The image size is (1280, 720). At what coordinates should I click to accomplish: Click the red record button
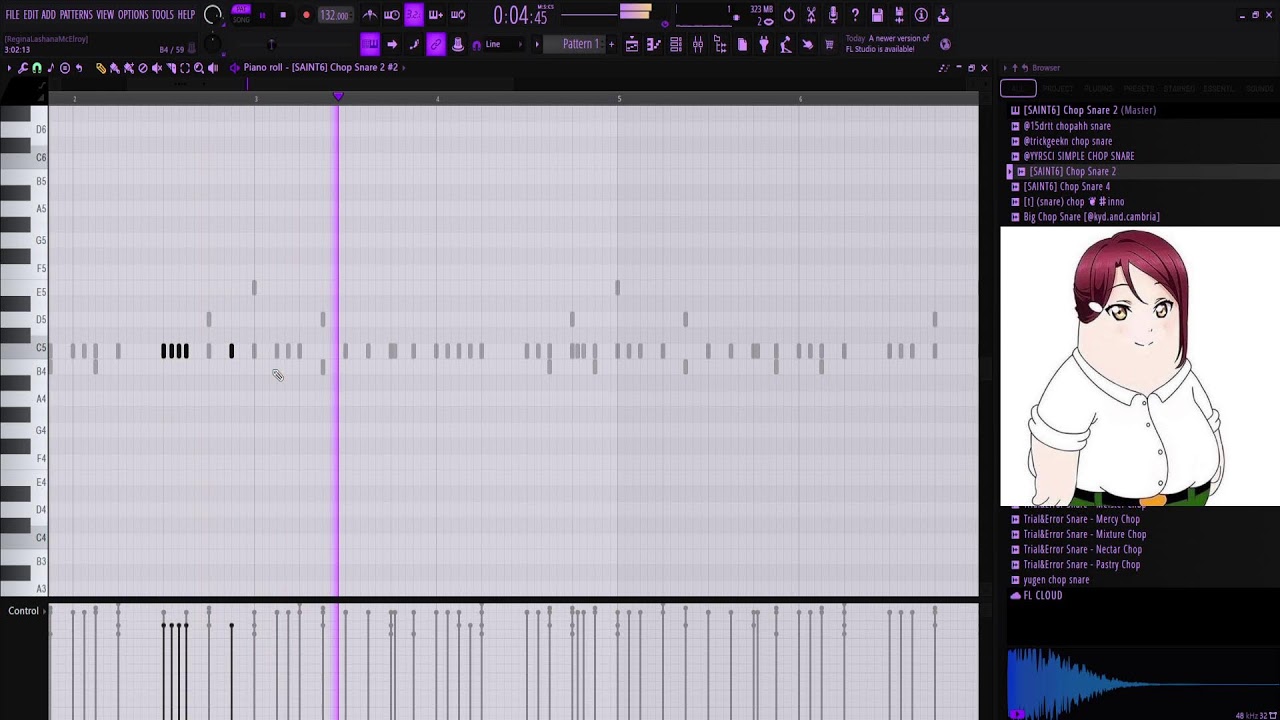pyautogui.click(x=306, y=15)
